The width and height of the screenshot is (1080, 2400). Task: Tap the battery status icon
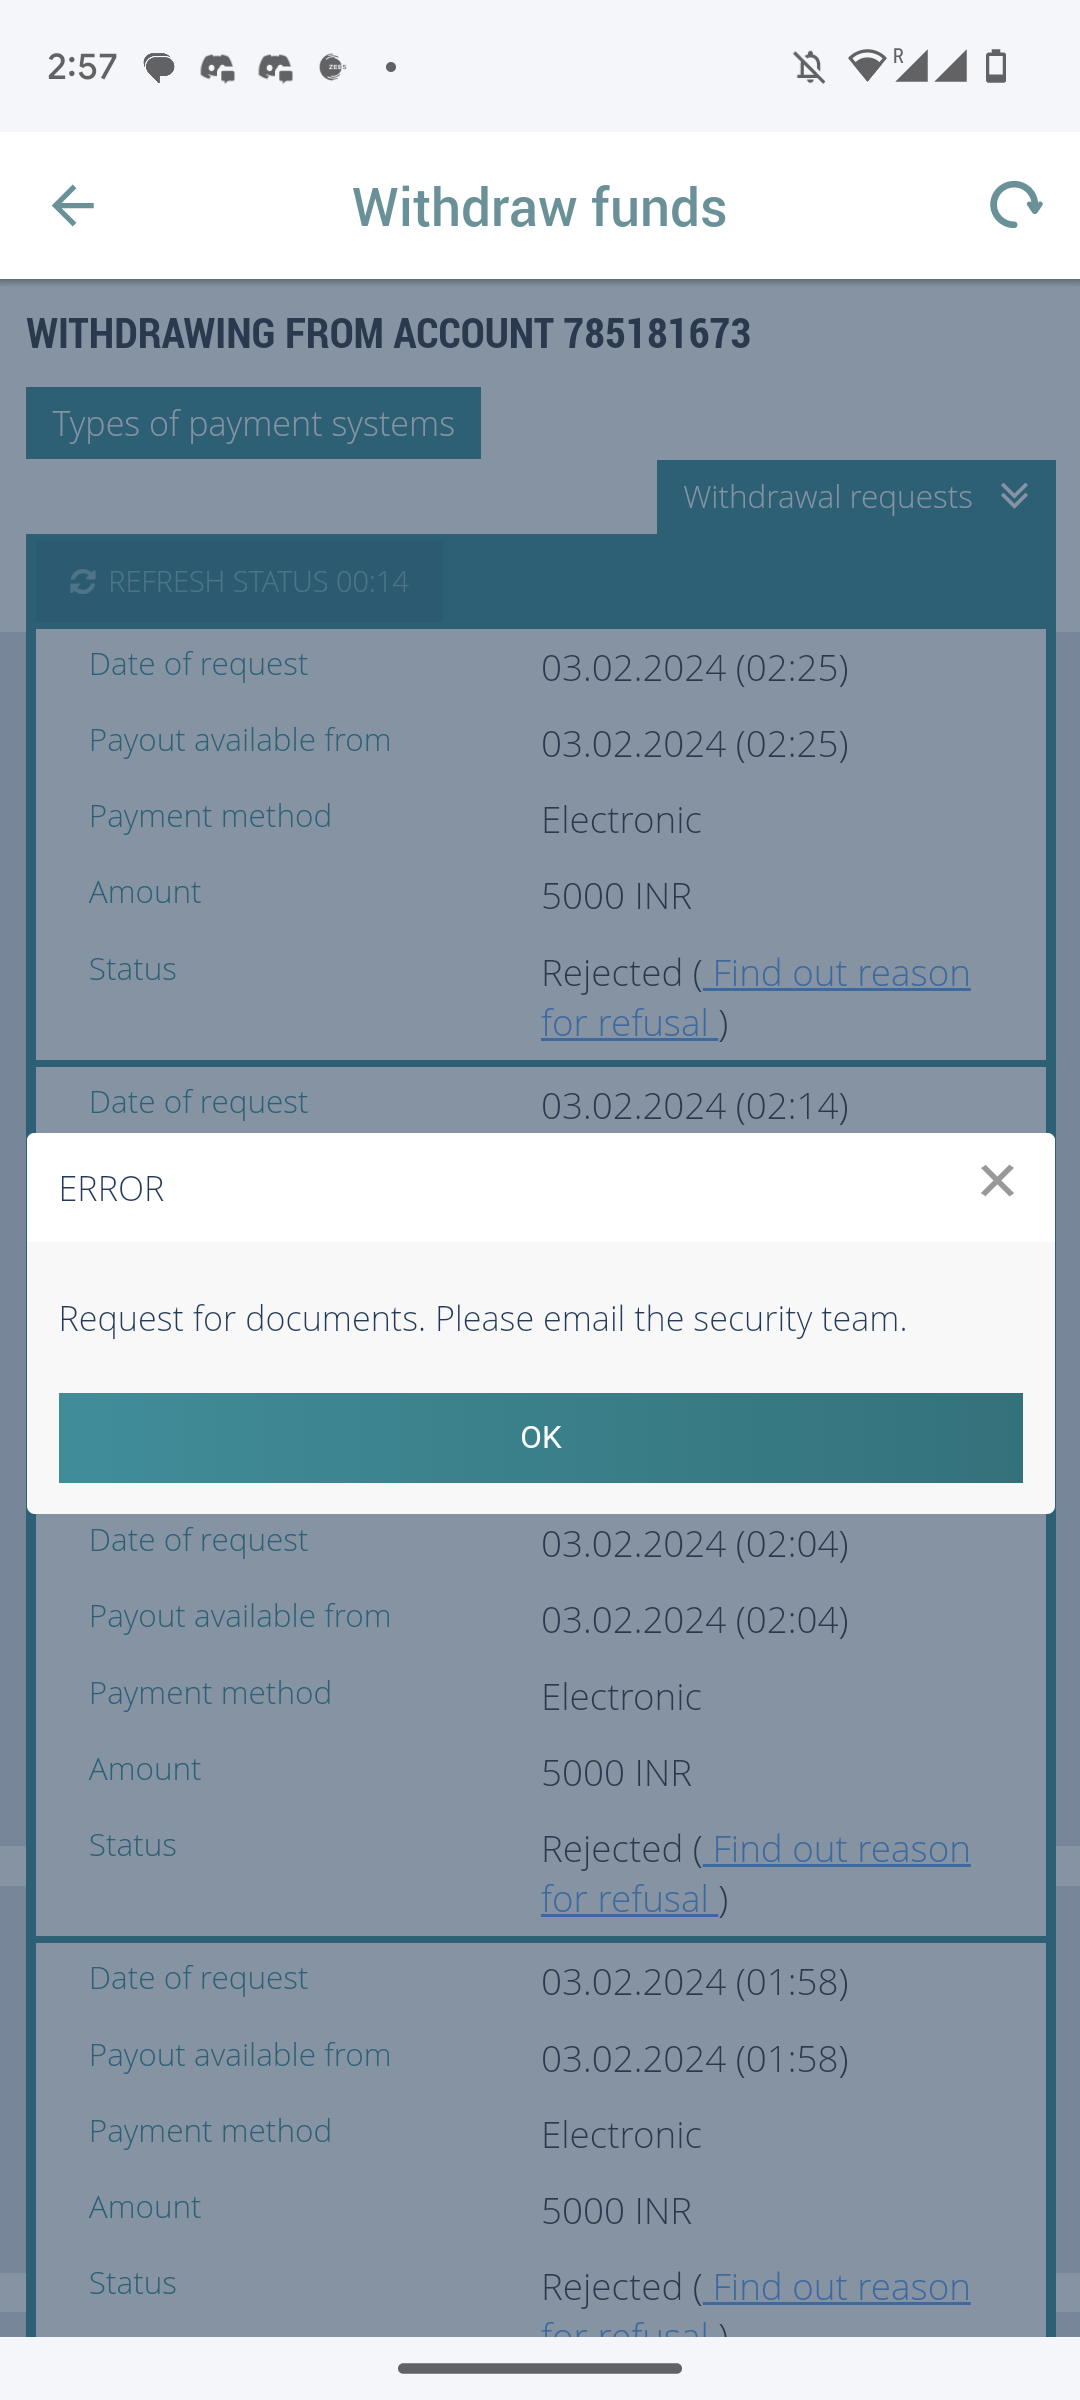pyautogui.click(x=996, y=66)
